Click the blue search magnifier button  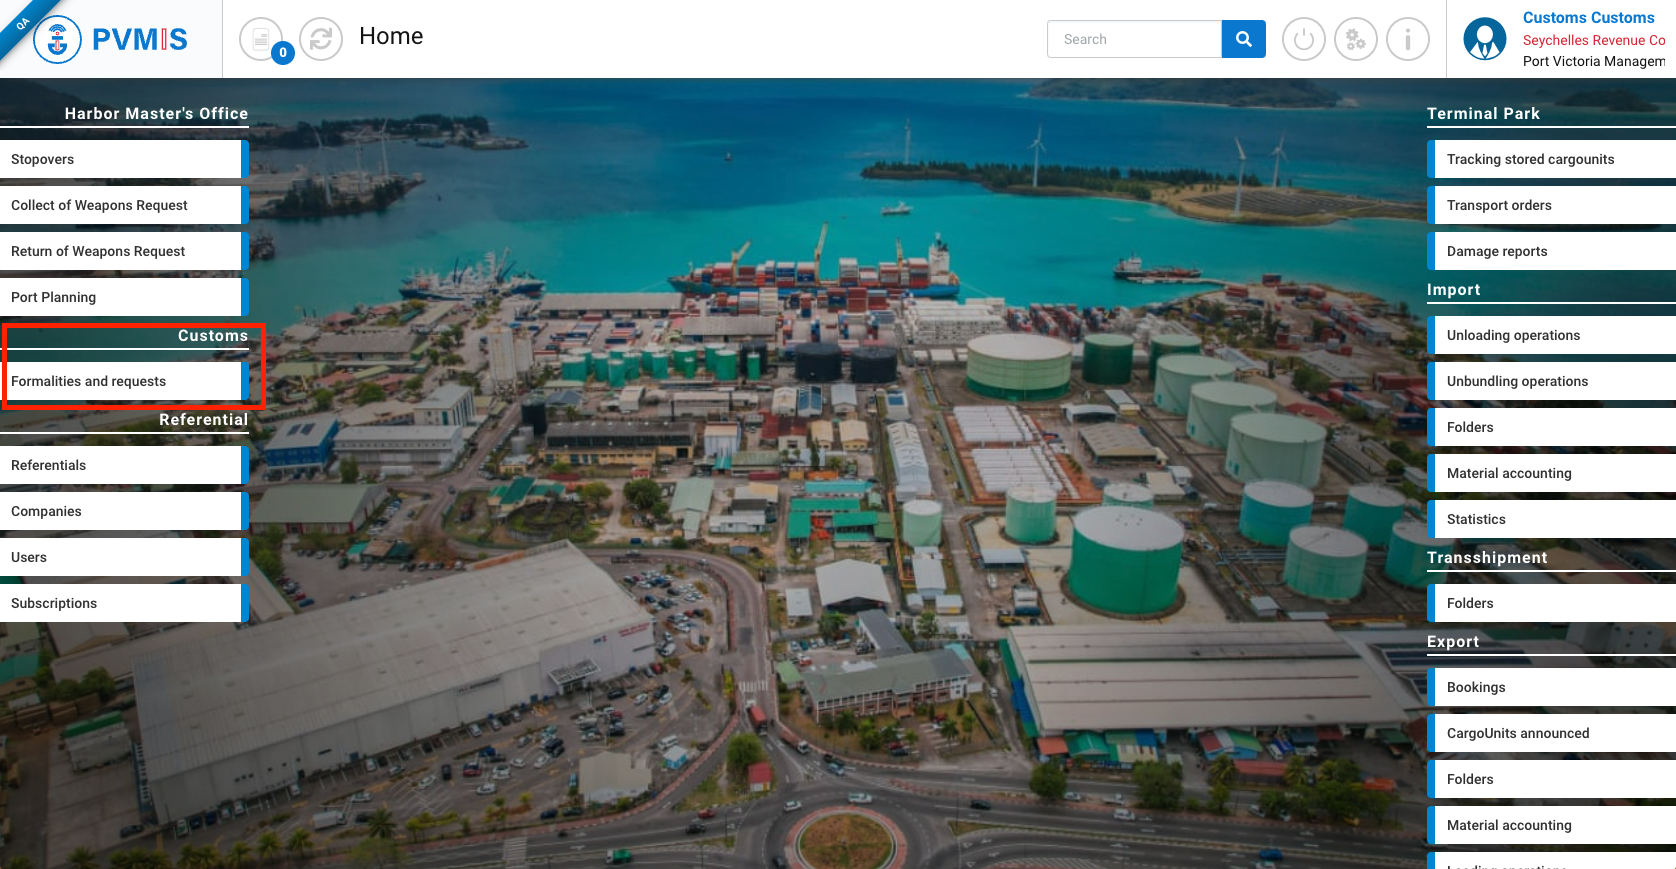(1243, 40)
